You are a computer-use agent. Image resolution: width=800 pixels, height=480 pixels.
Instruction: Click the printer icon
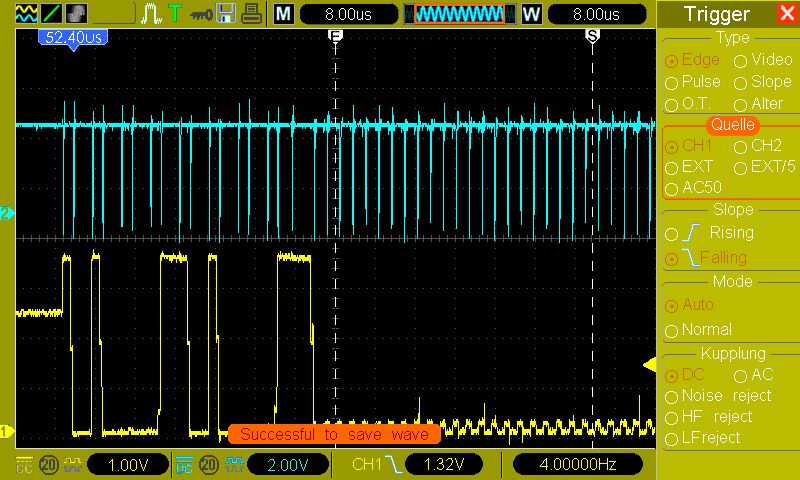click(251, 14)
